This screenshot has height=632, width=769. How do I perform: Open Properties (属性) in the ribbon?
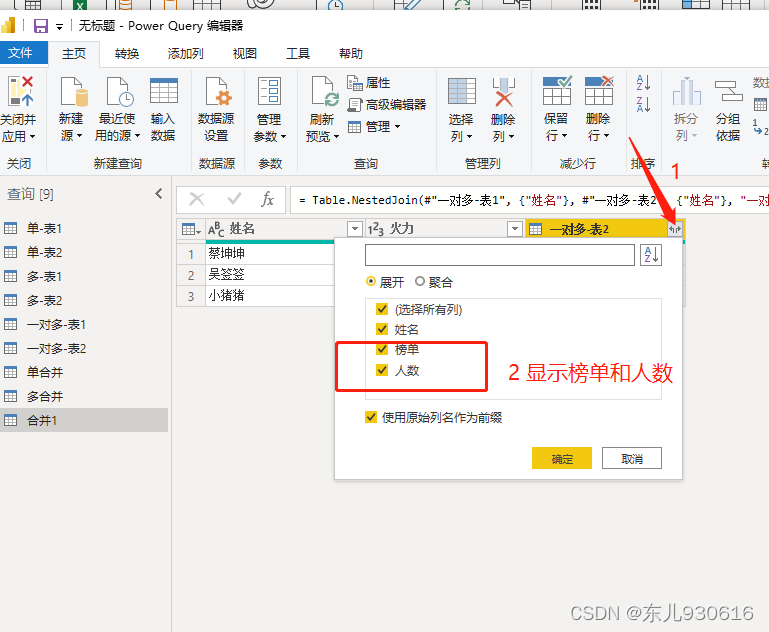pyautogui.click(x=369, y=83)
